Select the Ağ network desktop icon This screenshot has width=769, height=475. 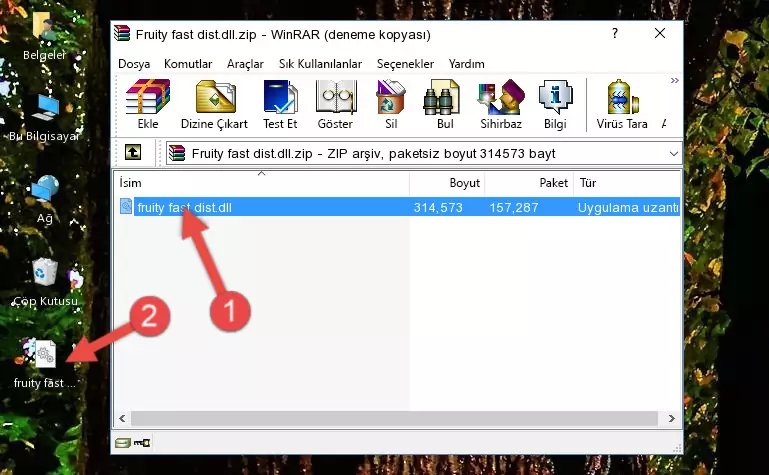tap(45, 200)
